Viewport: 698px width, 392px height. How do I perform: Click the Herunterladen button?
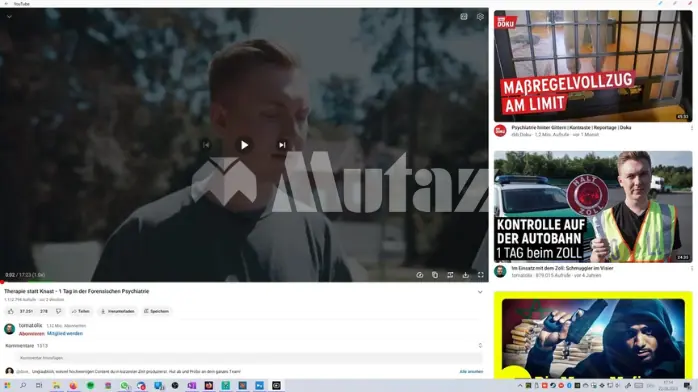click(118, 311)
